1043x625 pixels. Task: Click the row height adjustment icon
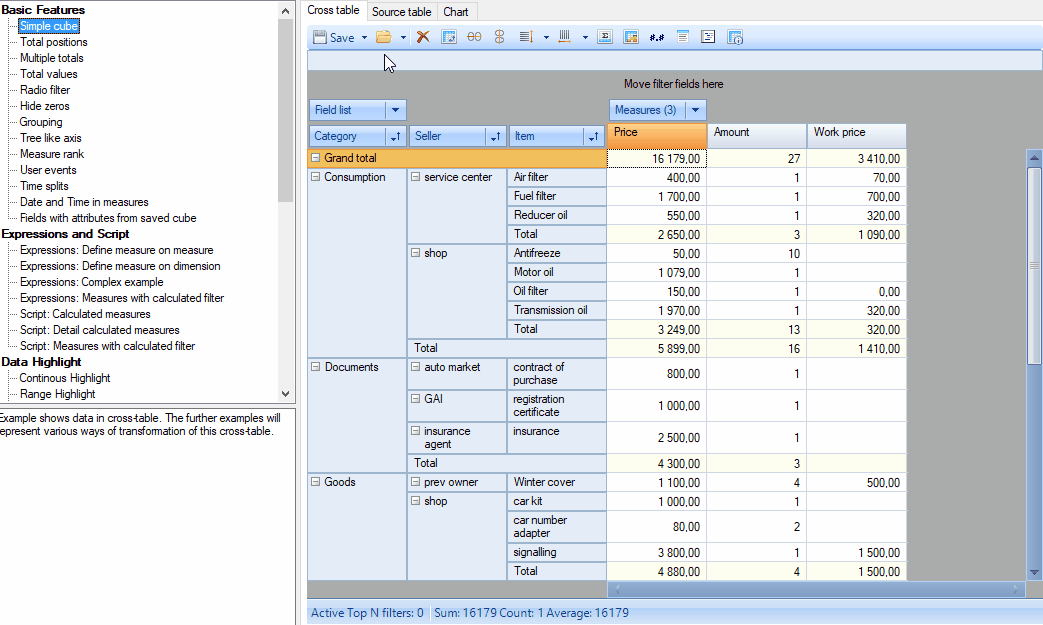tap(526, 37)
